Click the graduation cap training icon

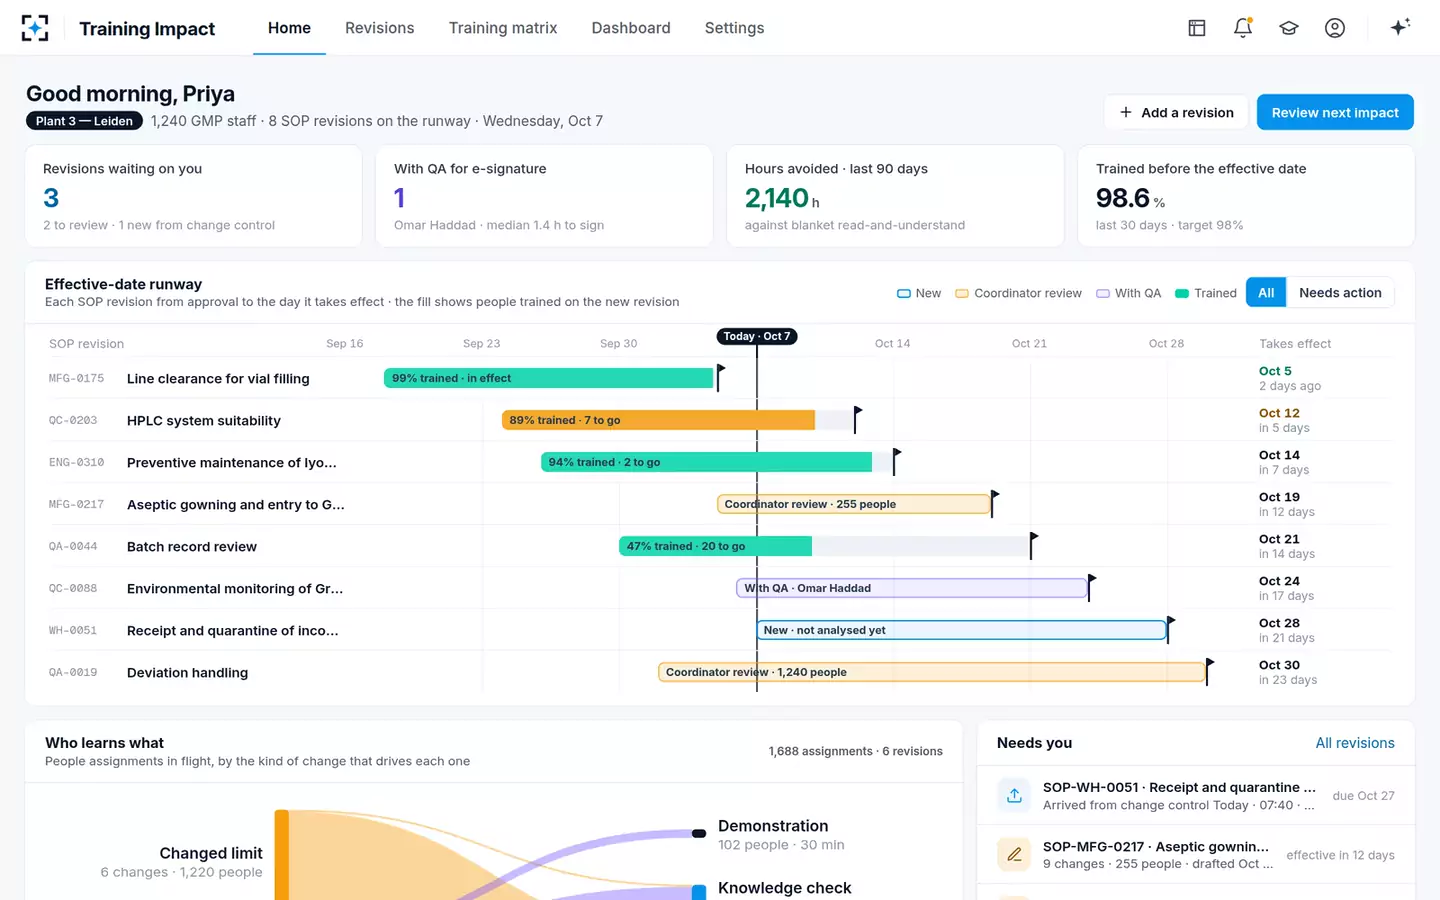click(1289, 28)
